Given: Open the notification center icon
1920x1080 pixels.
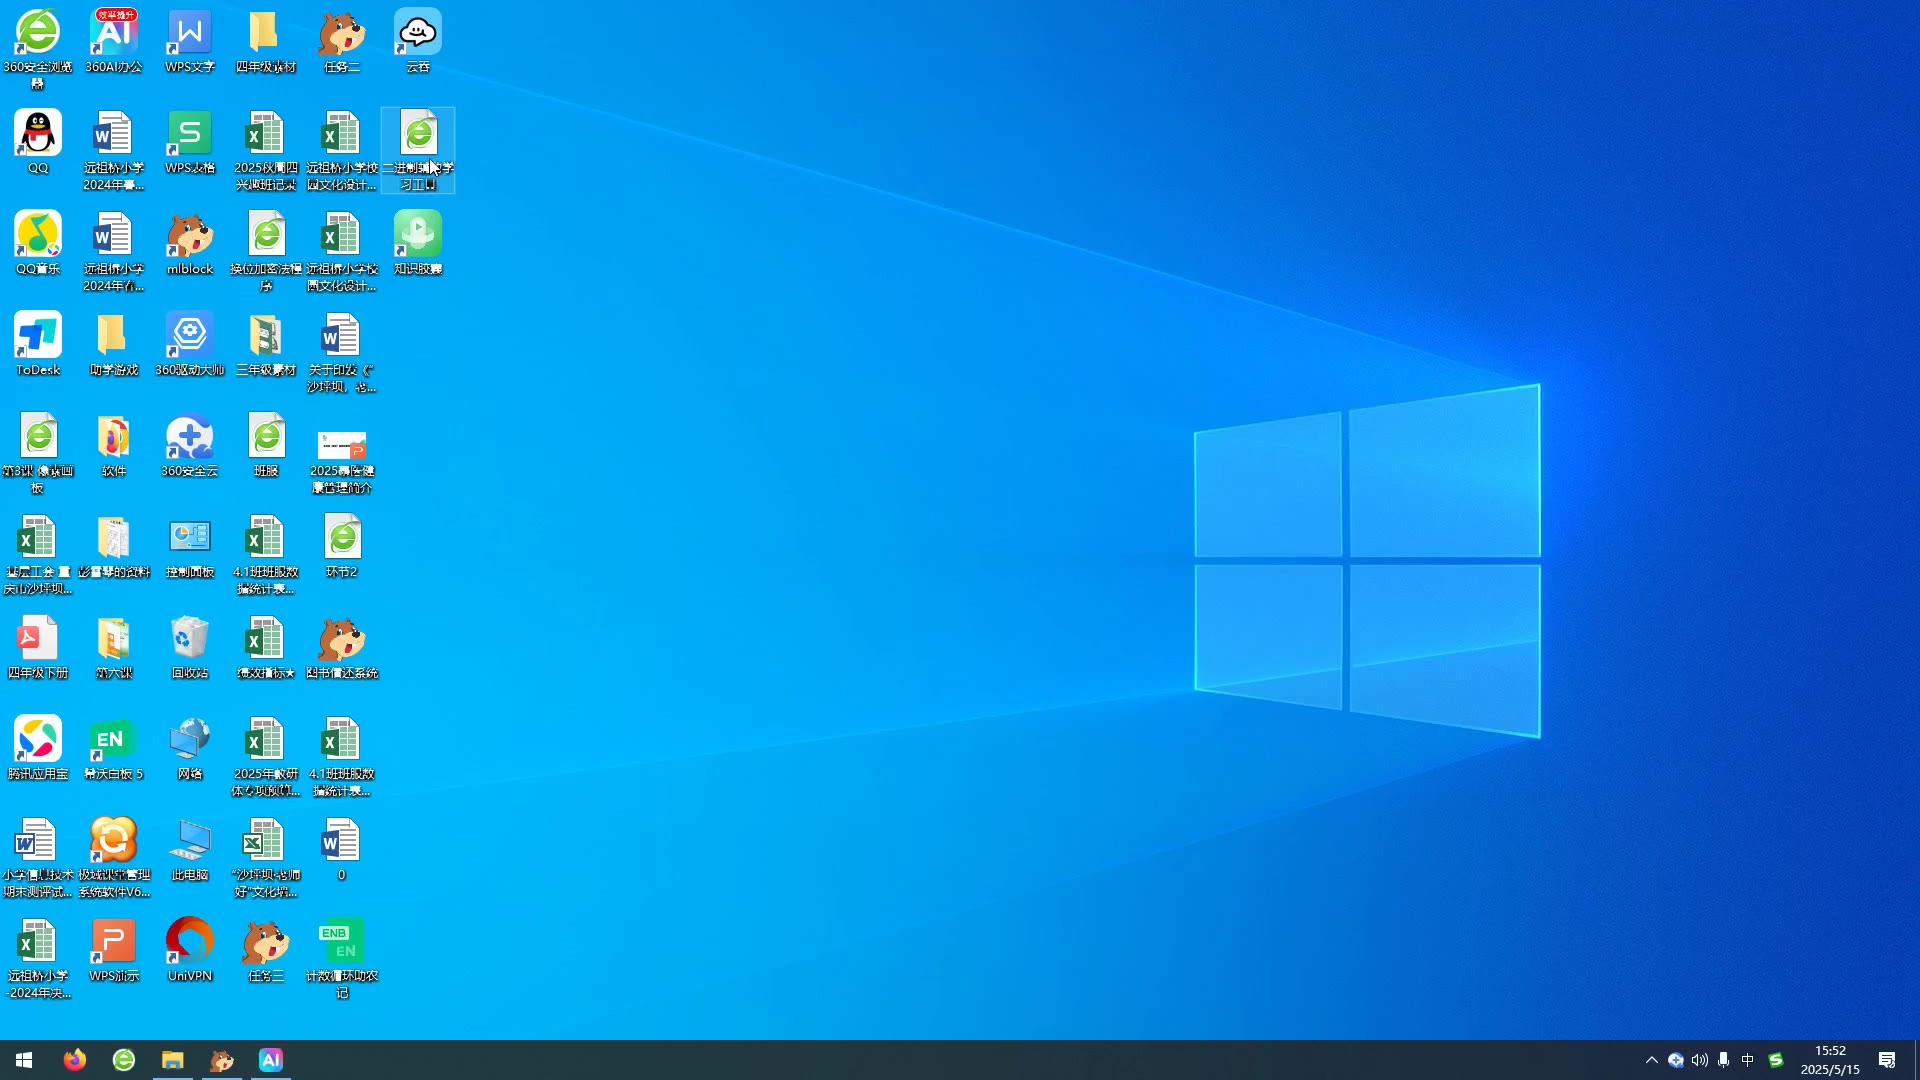Looking at the screenshot, I should tap(1887, 1060).
